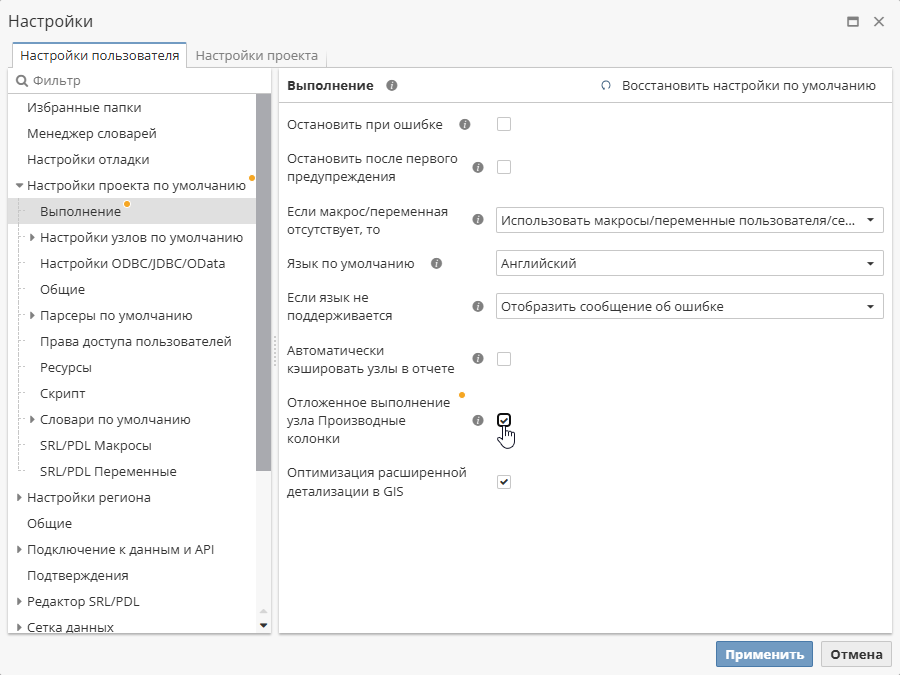Image resolution: width=900 pixels, height=675 pixels.
Task: Enable Остановить при ошибке checkbox
Action: [504, 124]
